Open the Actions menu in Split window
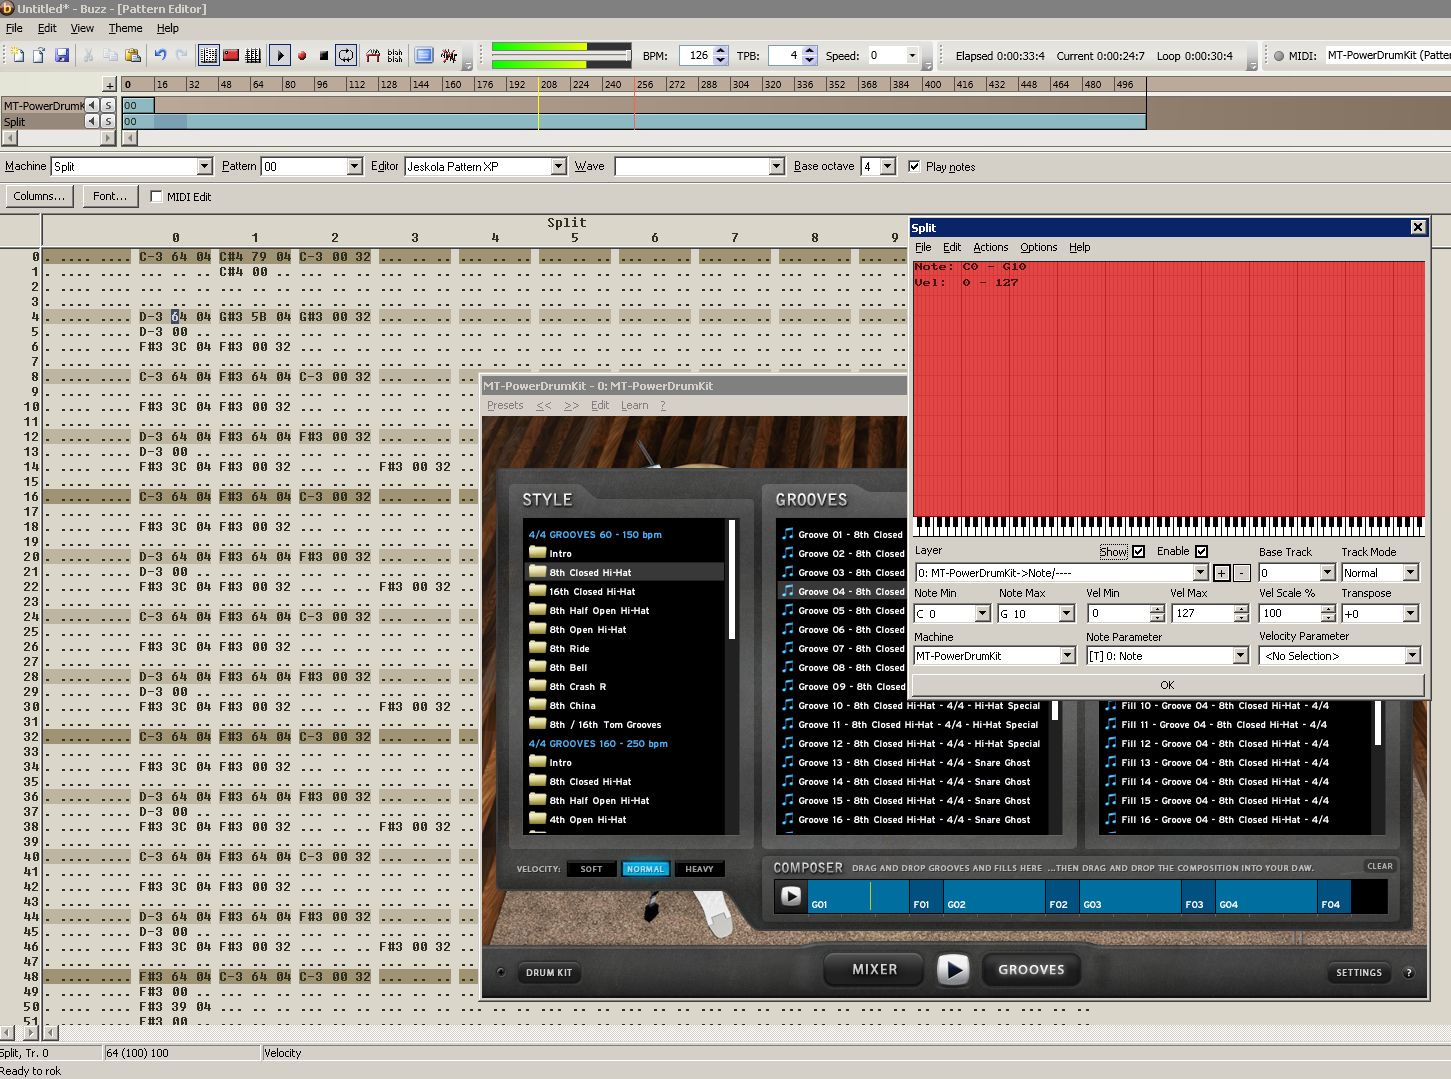Viewport: 1451px width, 1079px height. pos(990,247)
